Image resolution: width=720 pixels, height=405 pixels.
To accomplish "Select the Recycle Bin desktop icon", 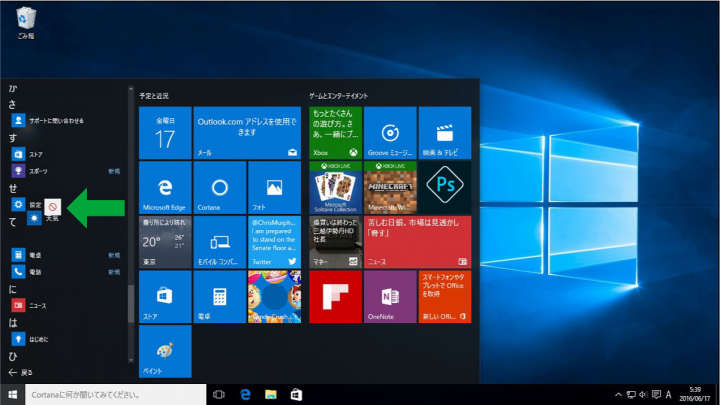I will [26, 23].
